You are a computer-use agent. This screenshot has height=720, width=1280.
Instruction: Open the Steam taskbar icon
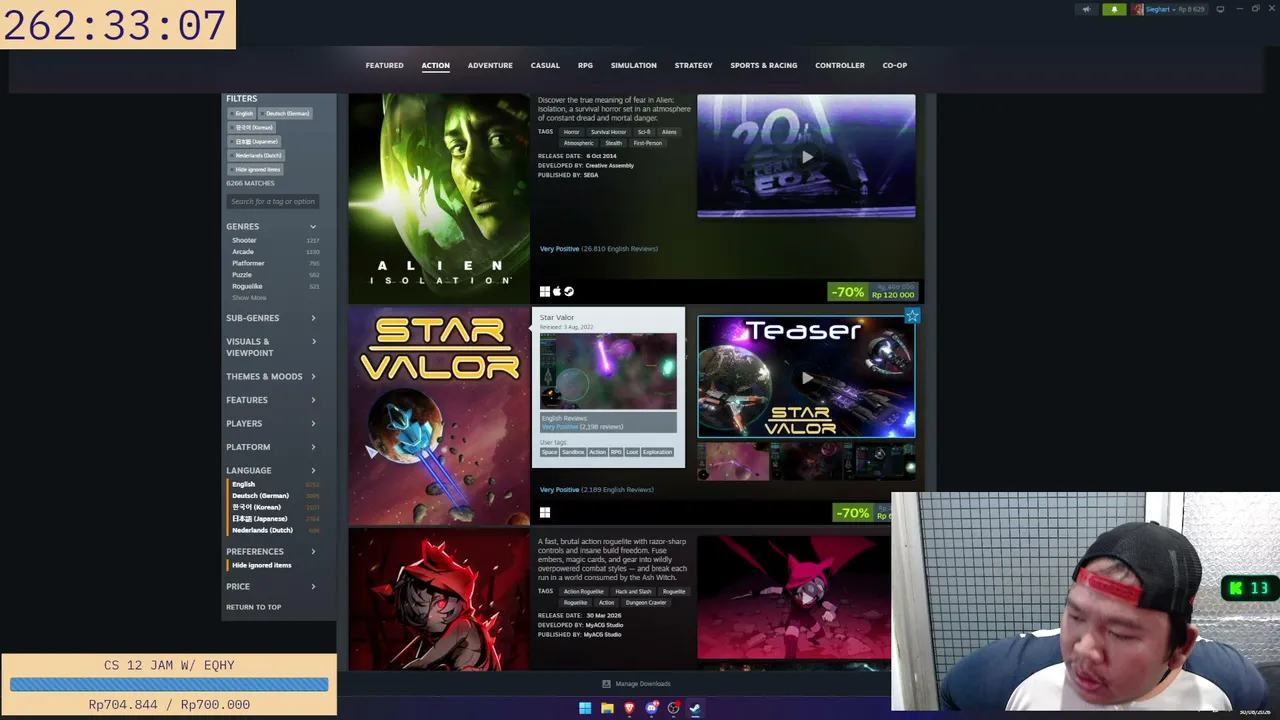pyautogui.click(x=695, y=708)
